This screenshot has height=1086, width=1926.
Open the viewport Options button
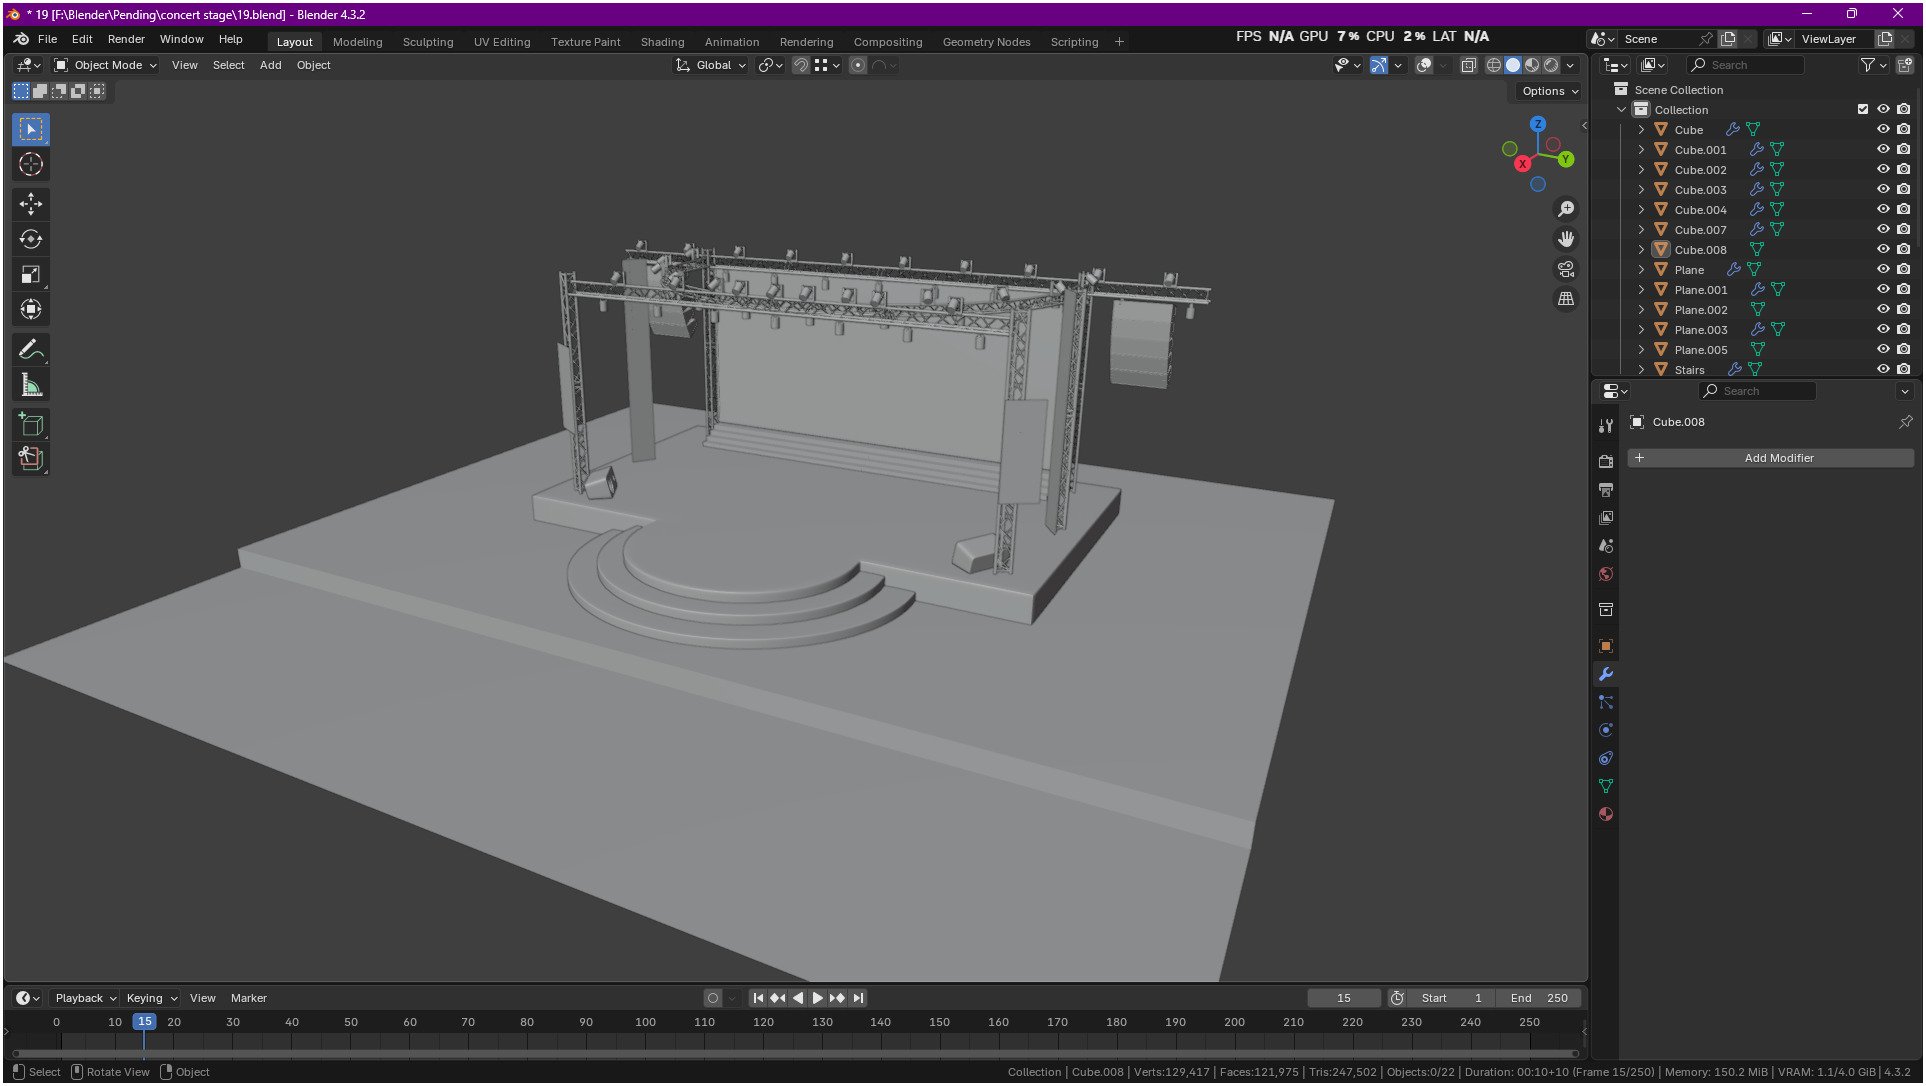pyautogui.click(x=1549, y=91)
